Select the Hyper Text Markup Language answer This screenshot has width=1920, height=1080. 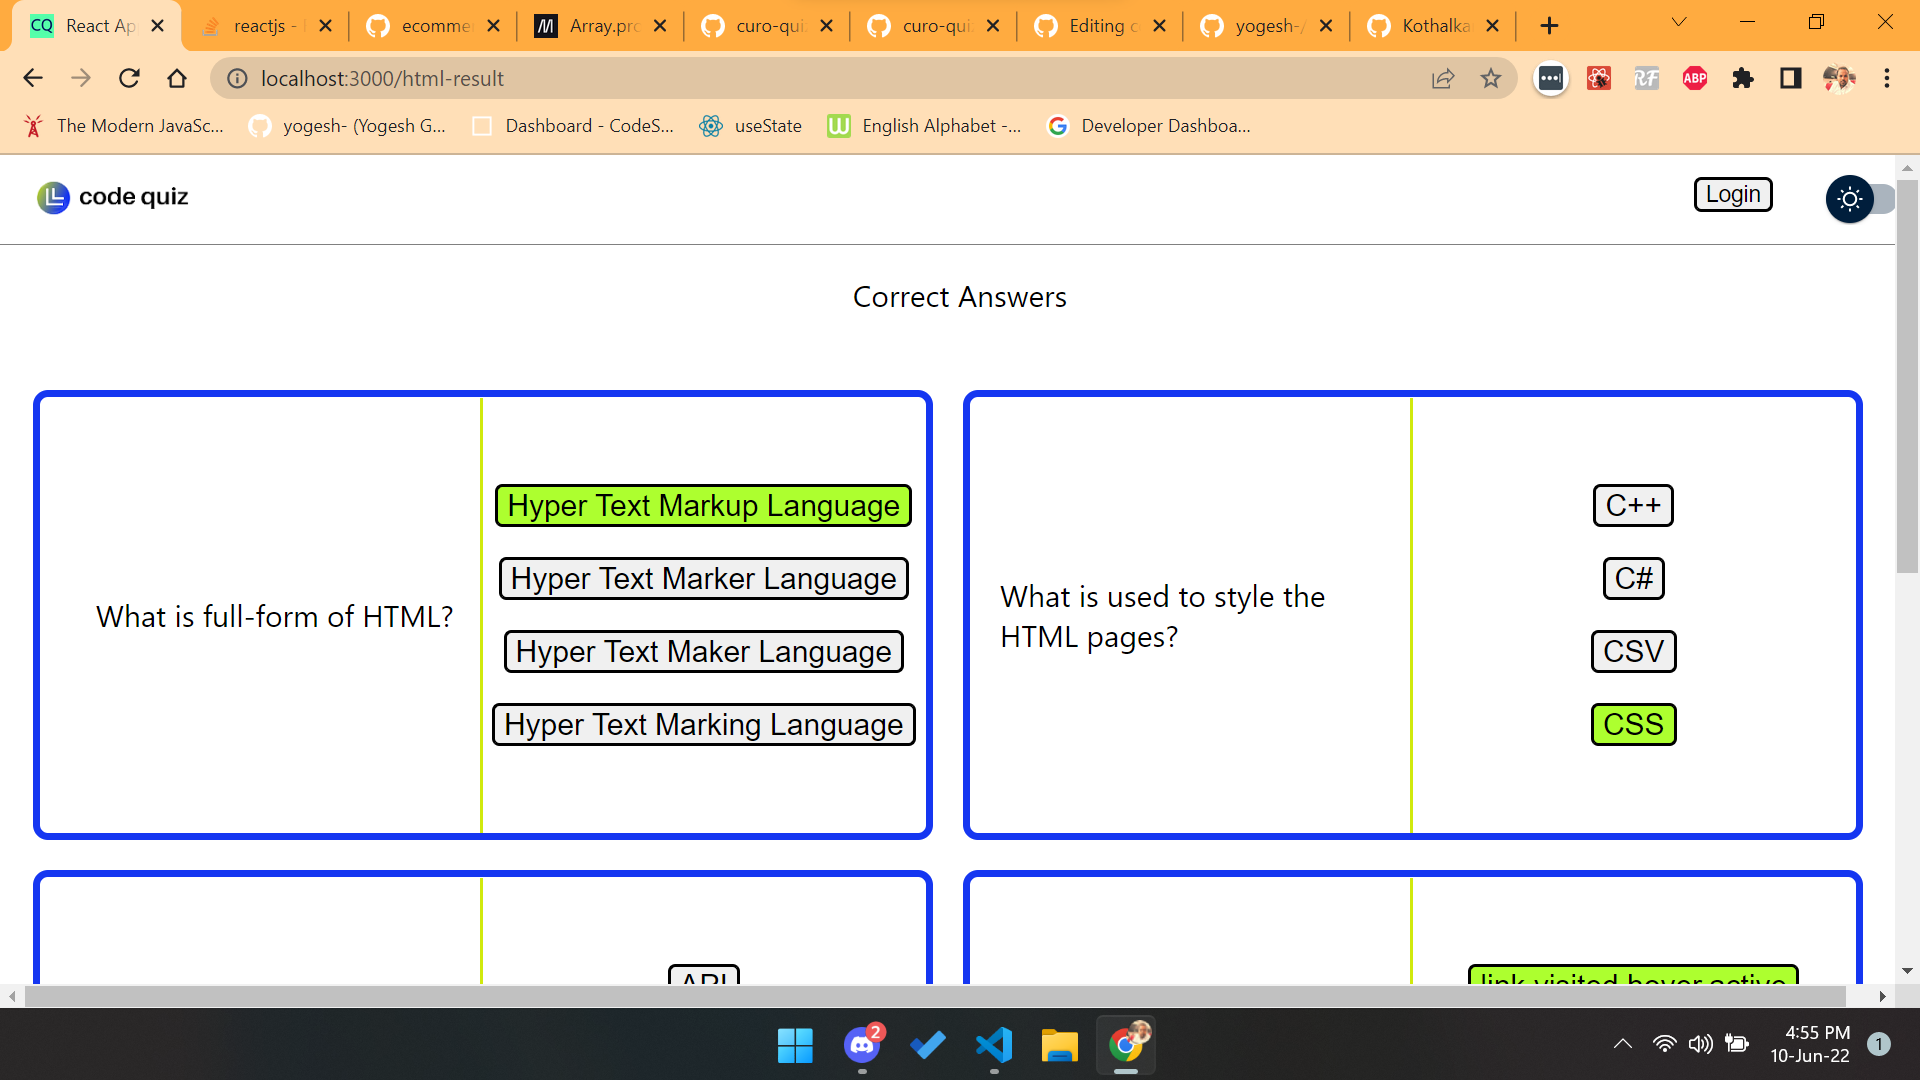click(x=703, y=506)
